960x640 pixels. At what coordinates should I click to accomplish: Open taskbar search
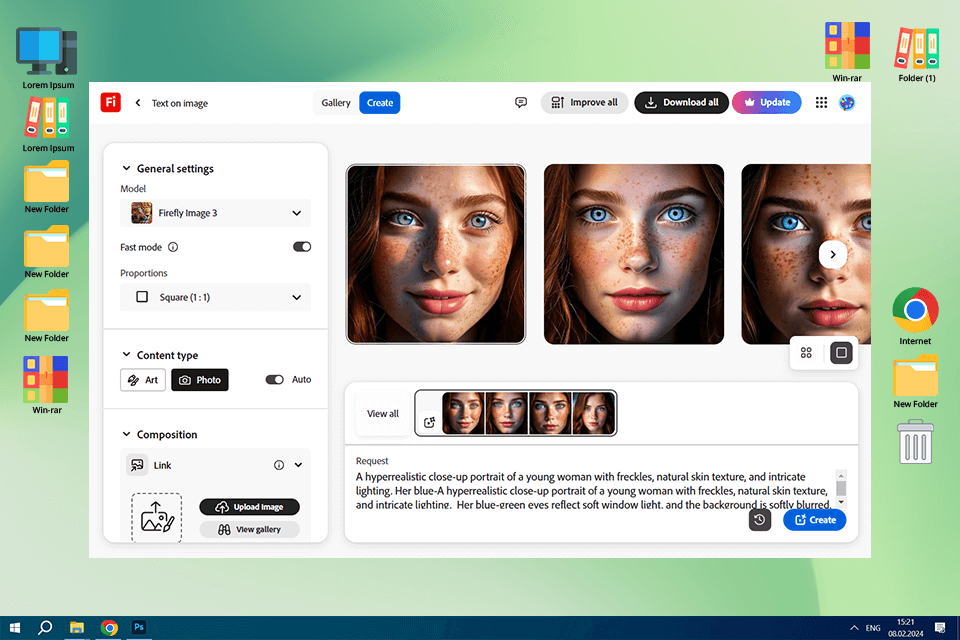tap(45, 628)
